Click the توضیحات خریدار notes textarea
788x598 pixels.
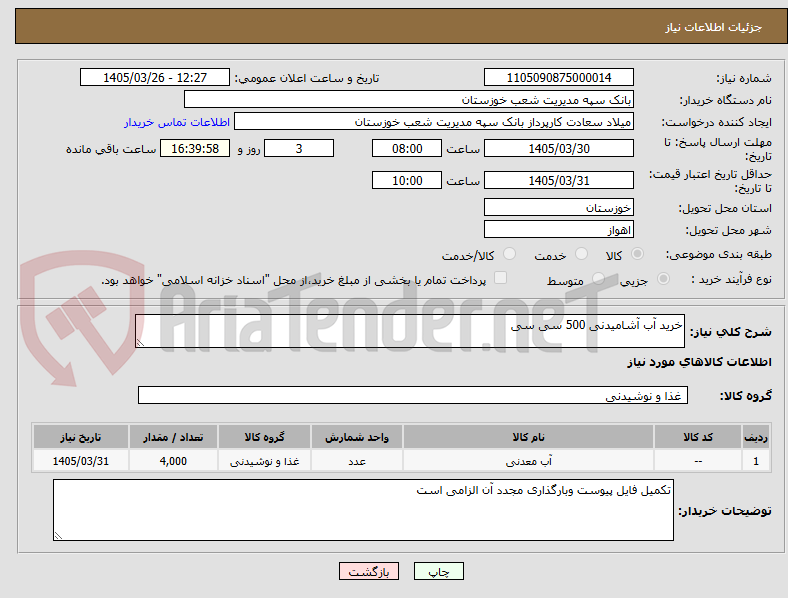[x=363, y=510]
